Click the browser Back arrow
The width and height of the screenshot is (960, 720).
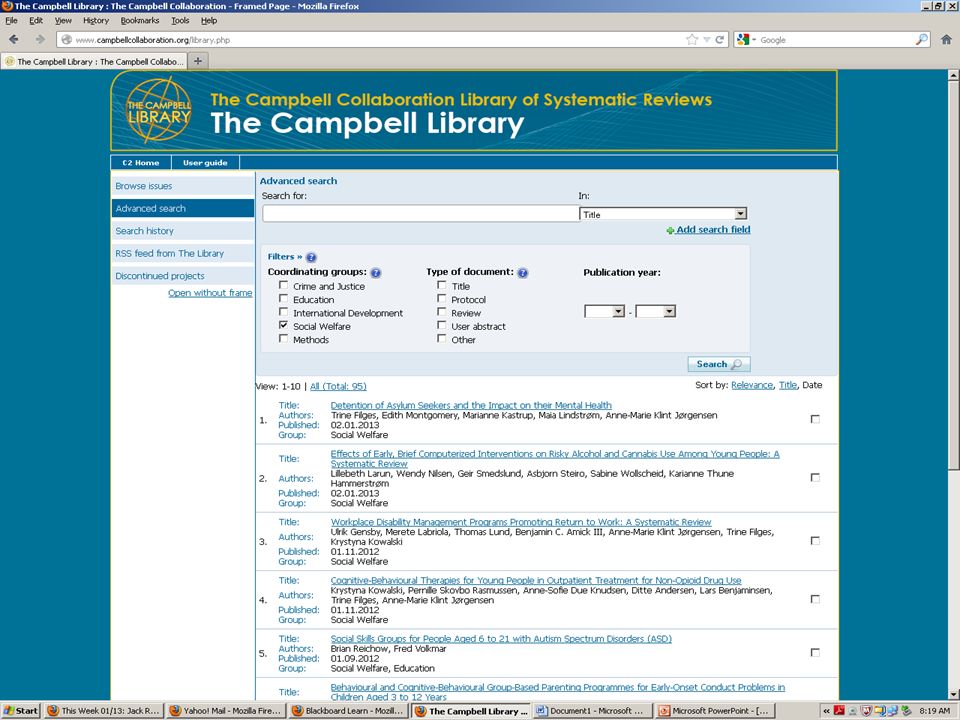[13, 39]
